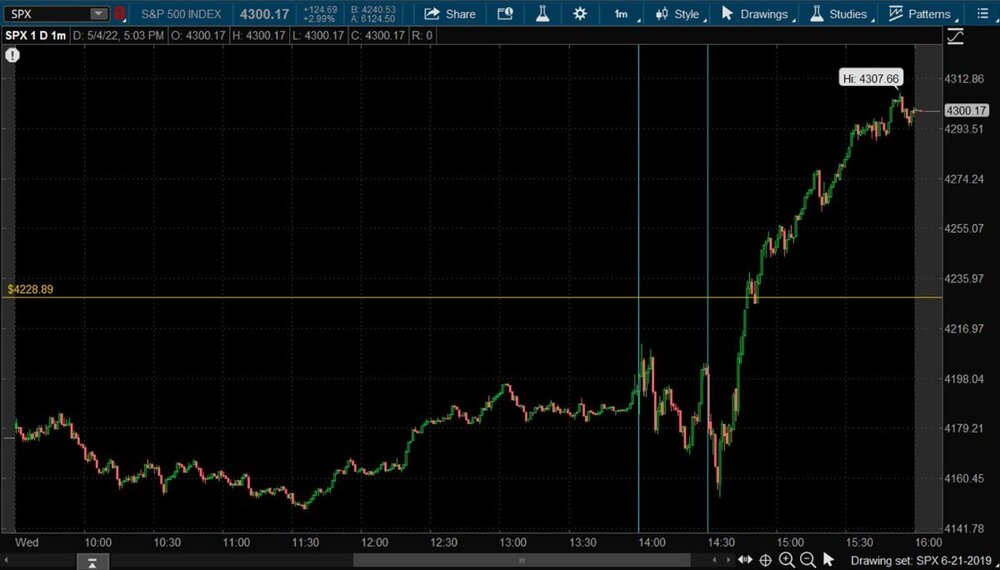
Task: Select the pointer arrow tool at bottom
Action: (829, 560)
